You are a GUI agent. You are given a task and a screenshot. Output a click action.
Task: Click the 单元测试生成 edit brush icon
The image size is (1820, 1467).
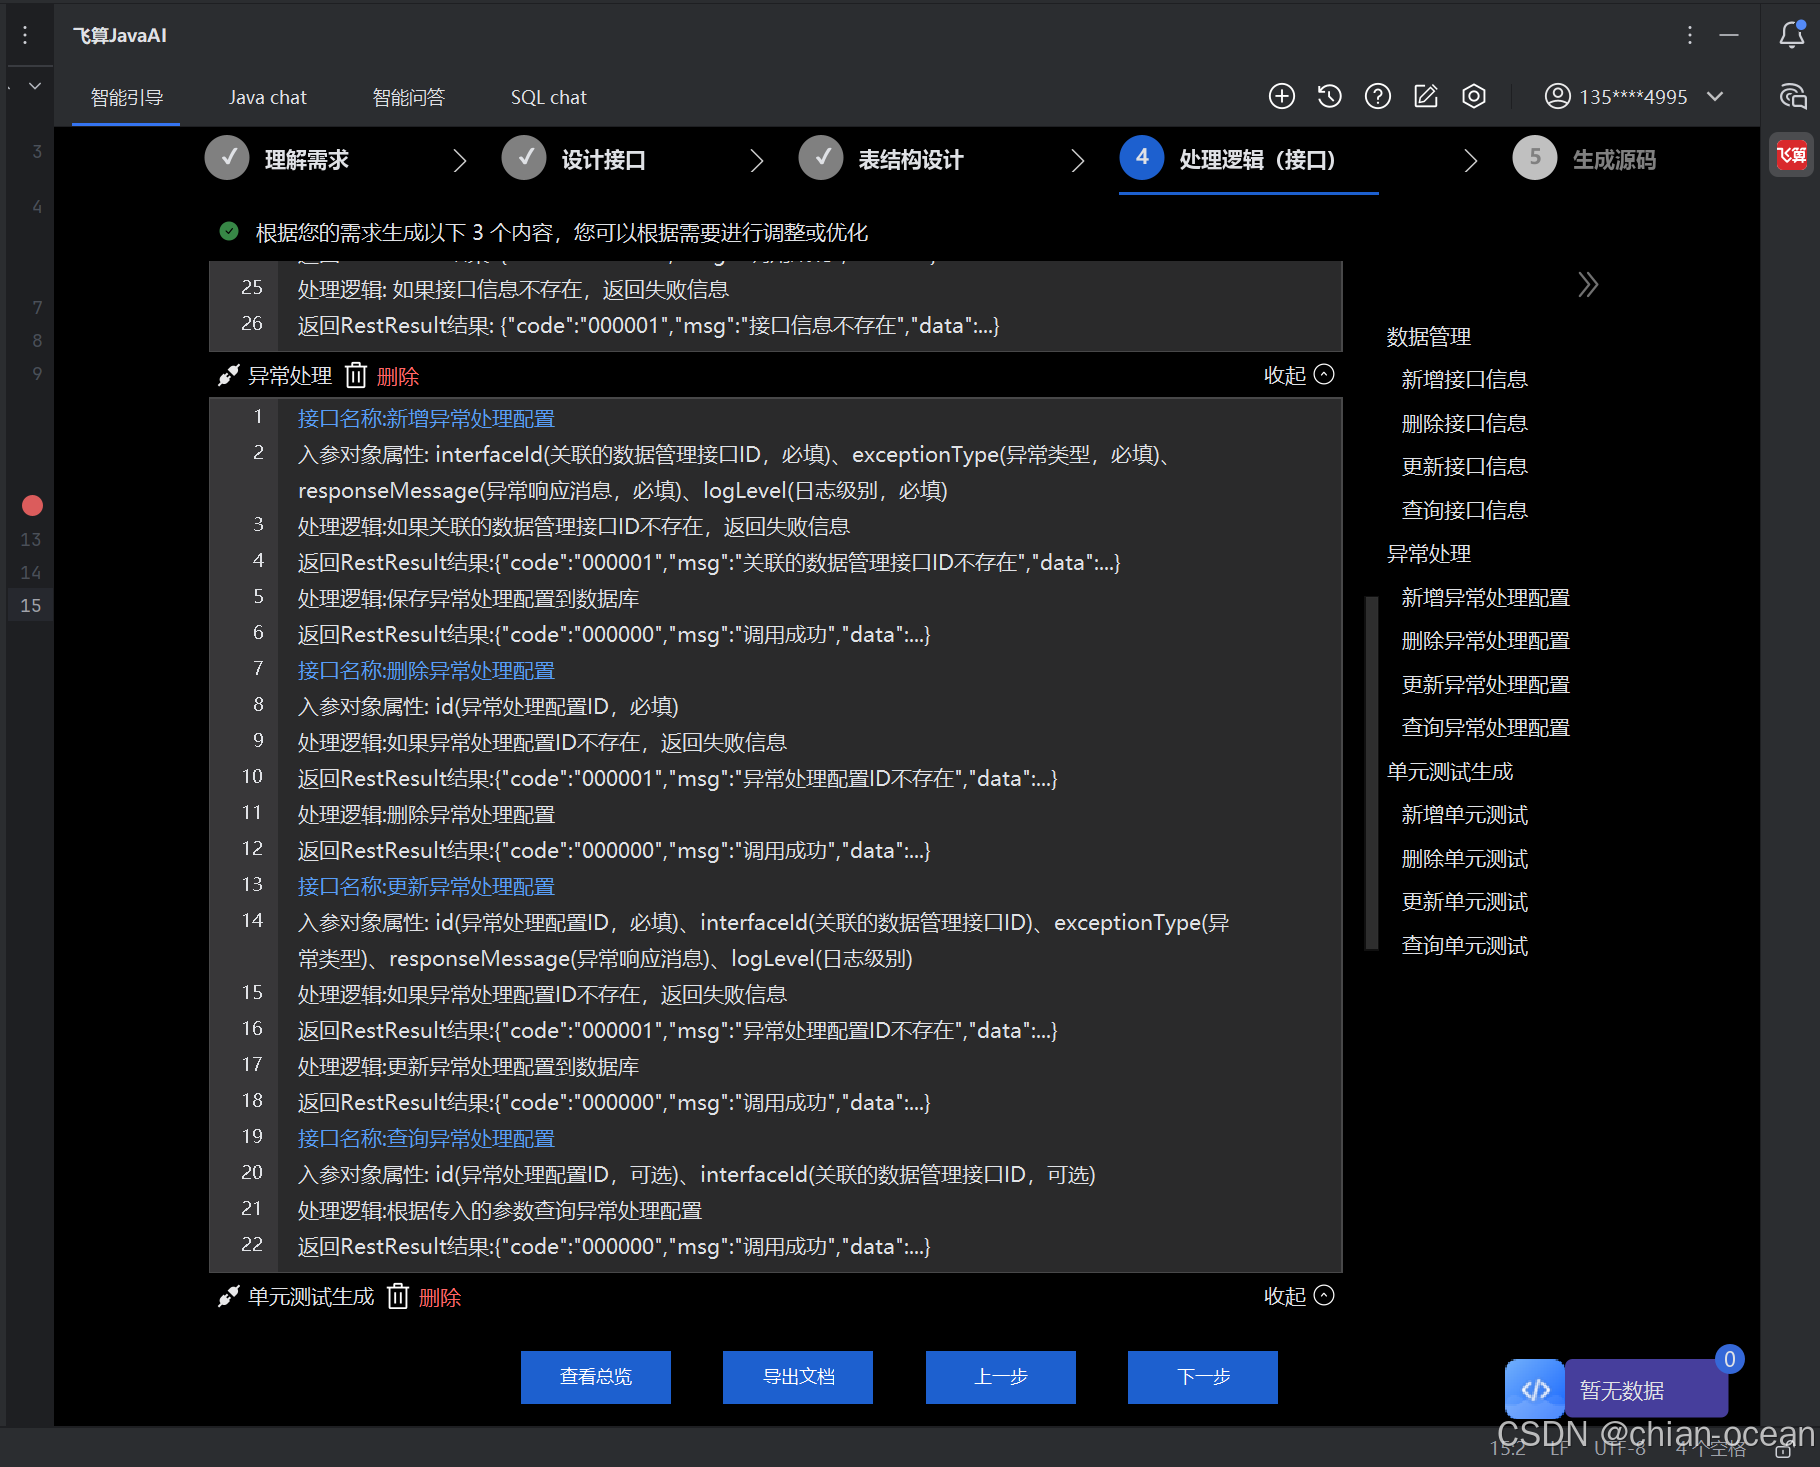(x=228, y=1296)
